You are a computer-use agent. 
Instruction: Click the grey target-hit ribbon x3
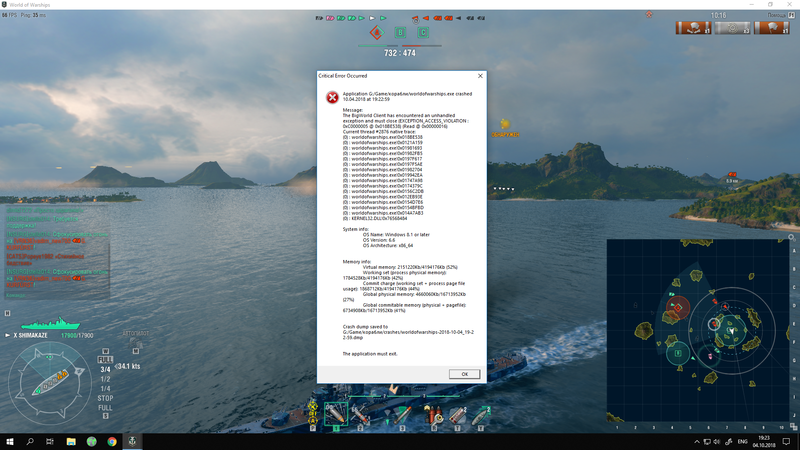(732, 28)
